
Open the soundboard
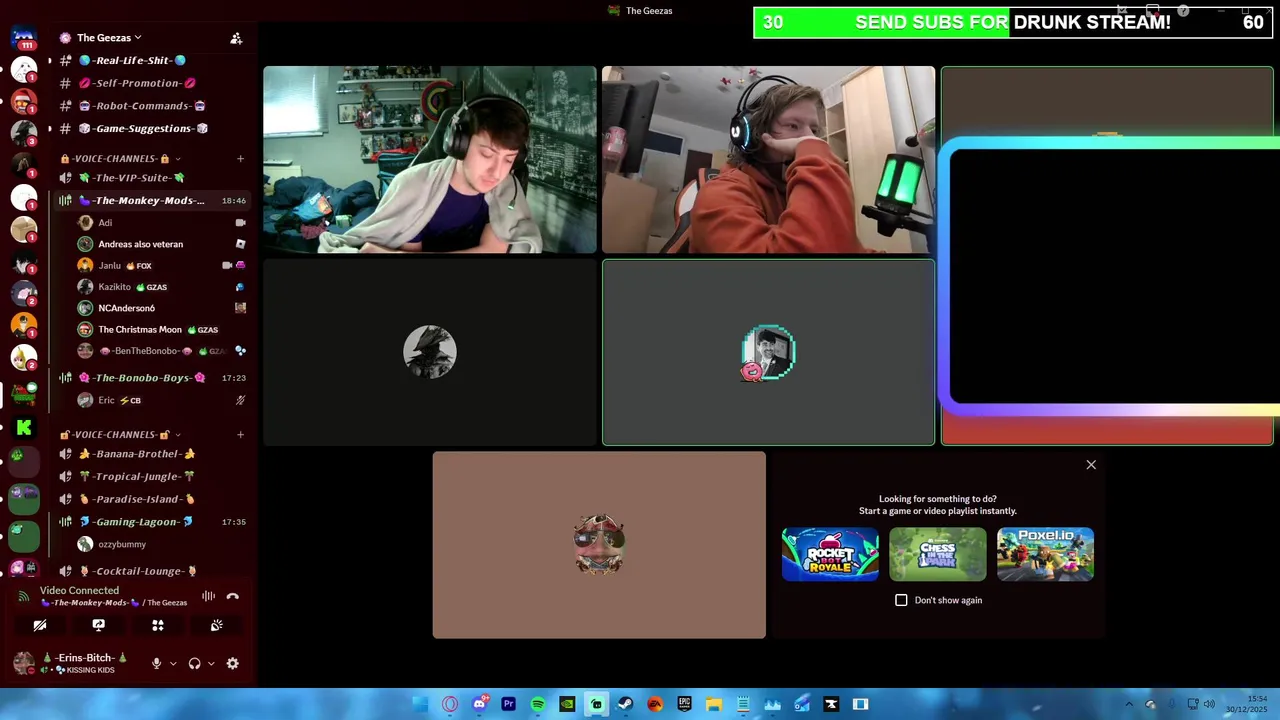coord(216,625)
